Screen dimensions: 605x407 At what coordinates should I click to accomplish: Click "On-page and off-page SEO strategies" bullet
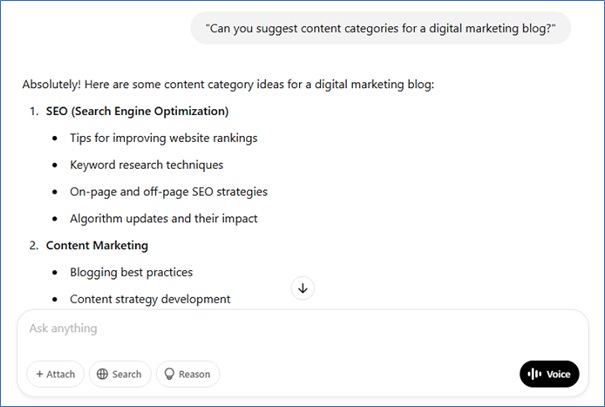click(x=168, y=191)
